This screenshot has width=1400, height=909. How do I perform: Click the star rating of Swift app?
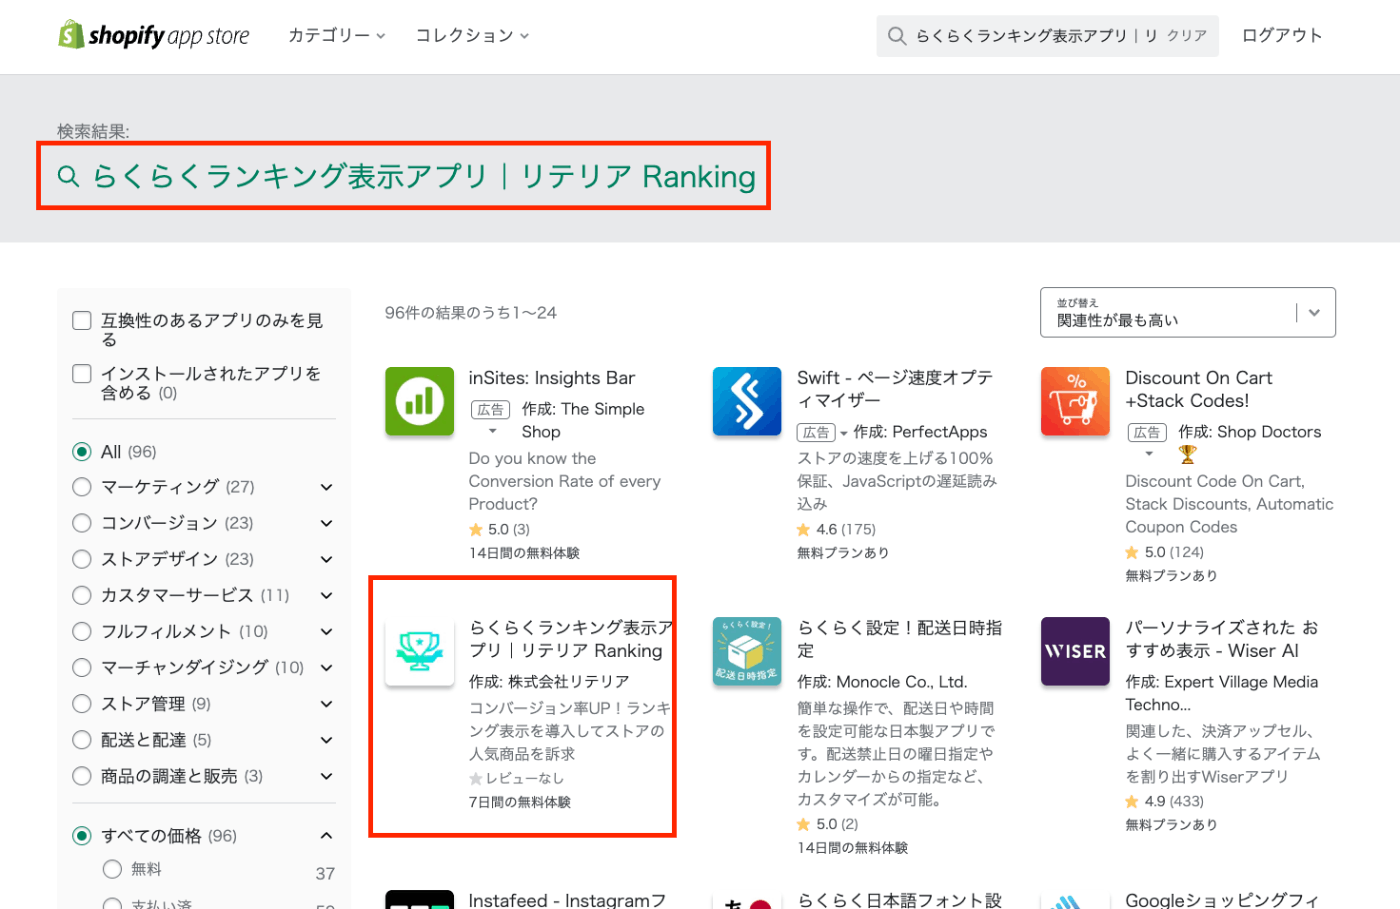click(x=836, y=529)
